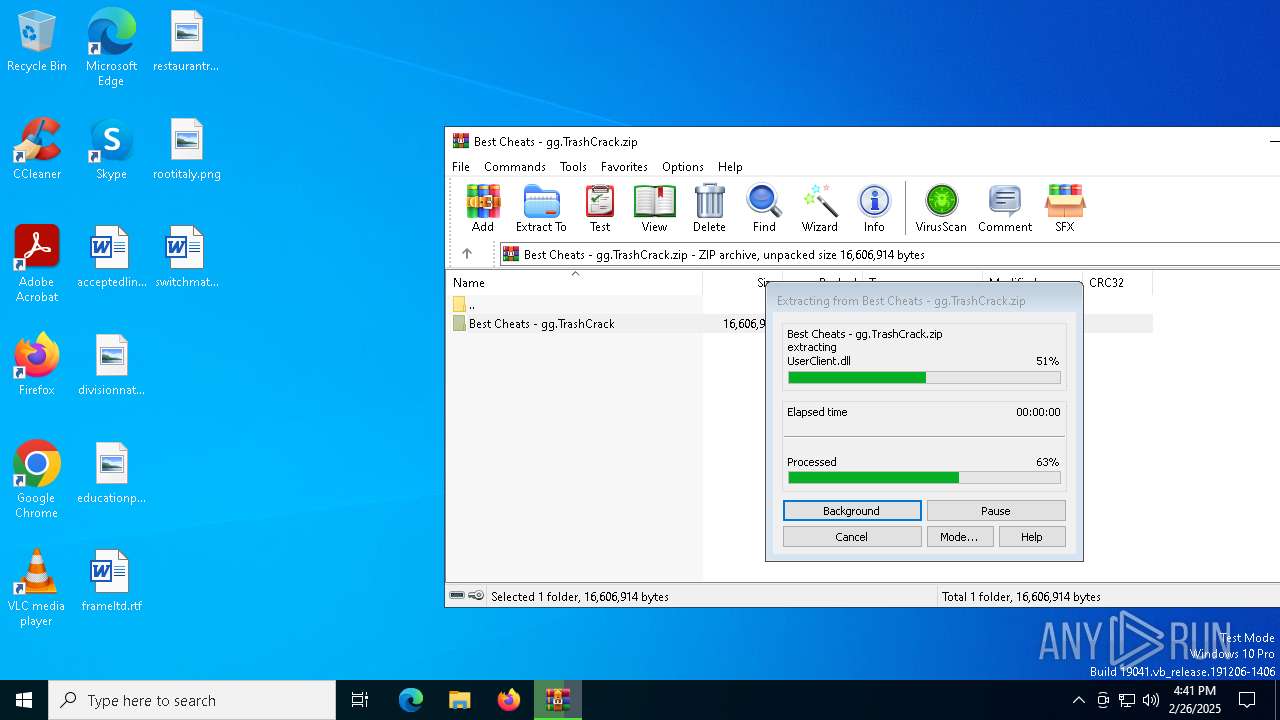
Task: Select switchmat... Word document on desktop
Action: coord(187,257)
